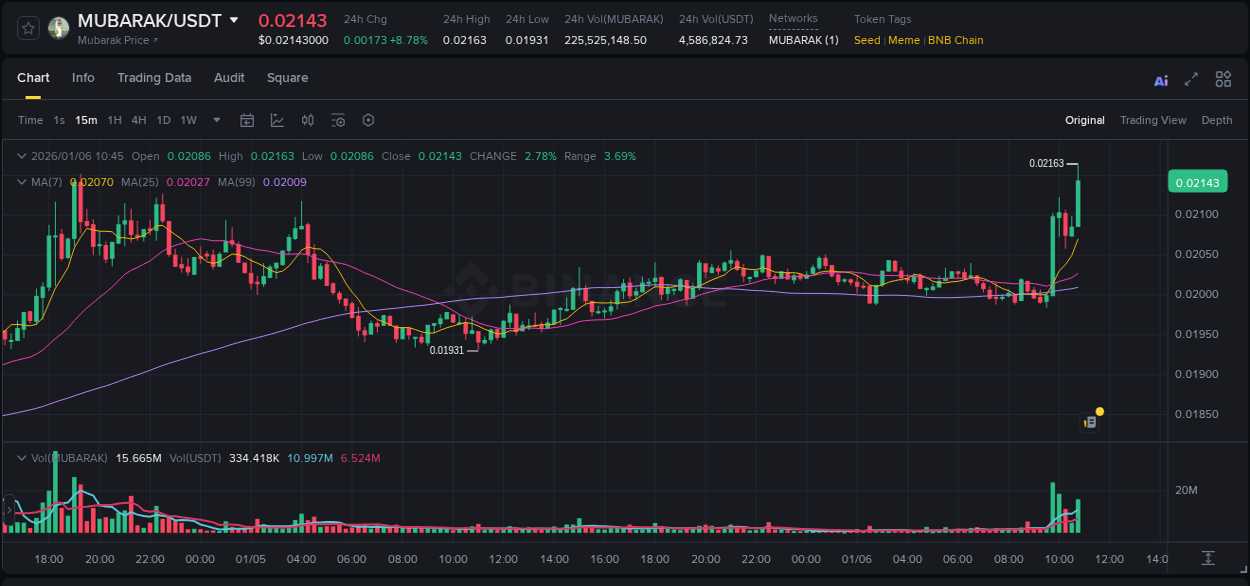Image resolution: width=1250 pixels, height=586 pixels.
Task: Collapse the MA indicator row chevron
Action: pyautogui.click(x=21, y=182)
